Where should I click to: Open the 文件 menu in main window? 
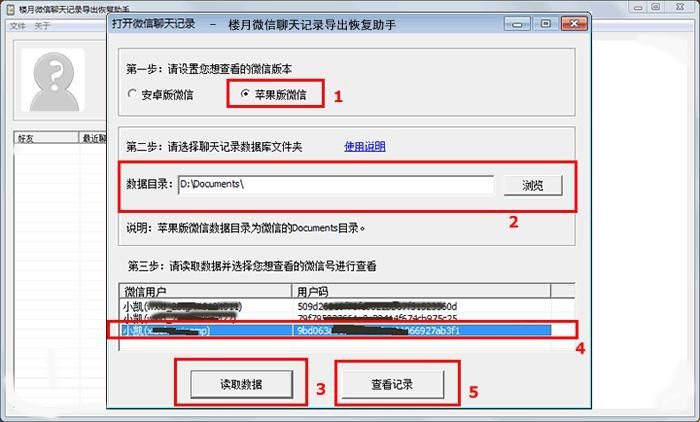coord(17,26)
